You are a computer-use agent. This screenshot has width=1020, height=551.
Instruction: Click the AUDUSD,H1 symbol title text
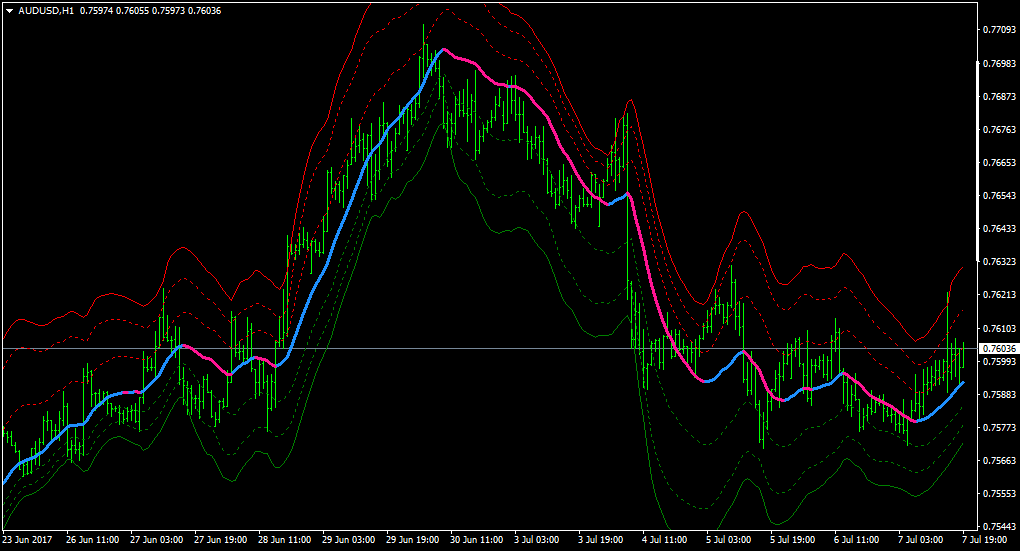46,11
